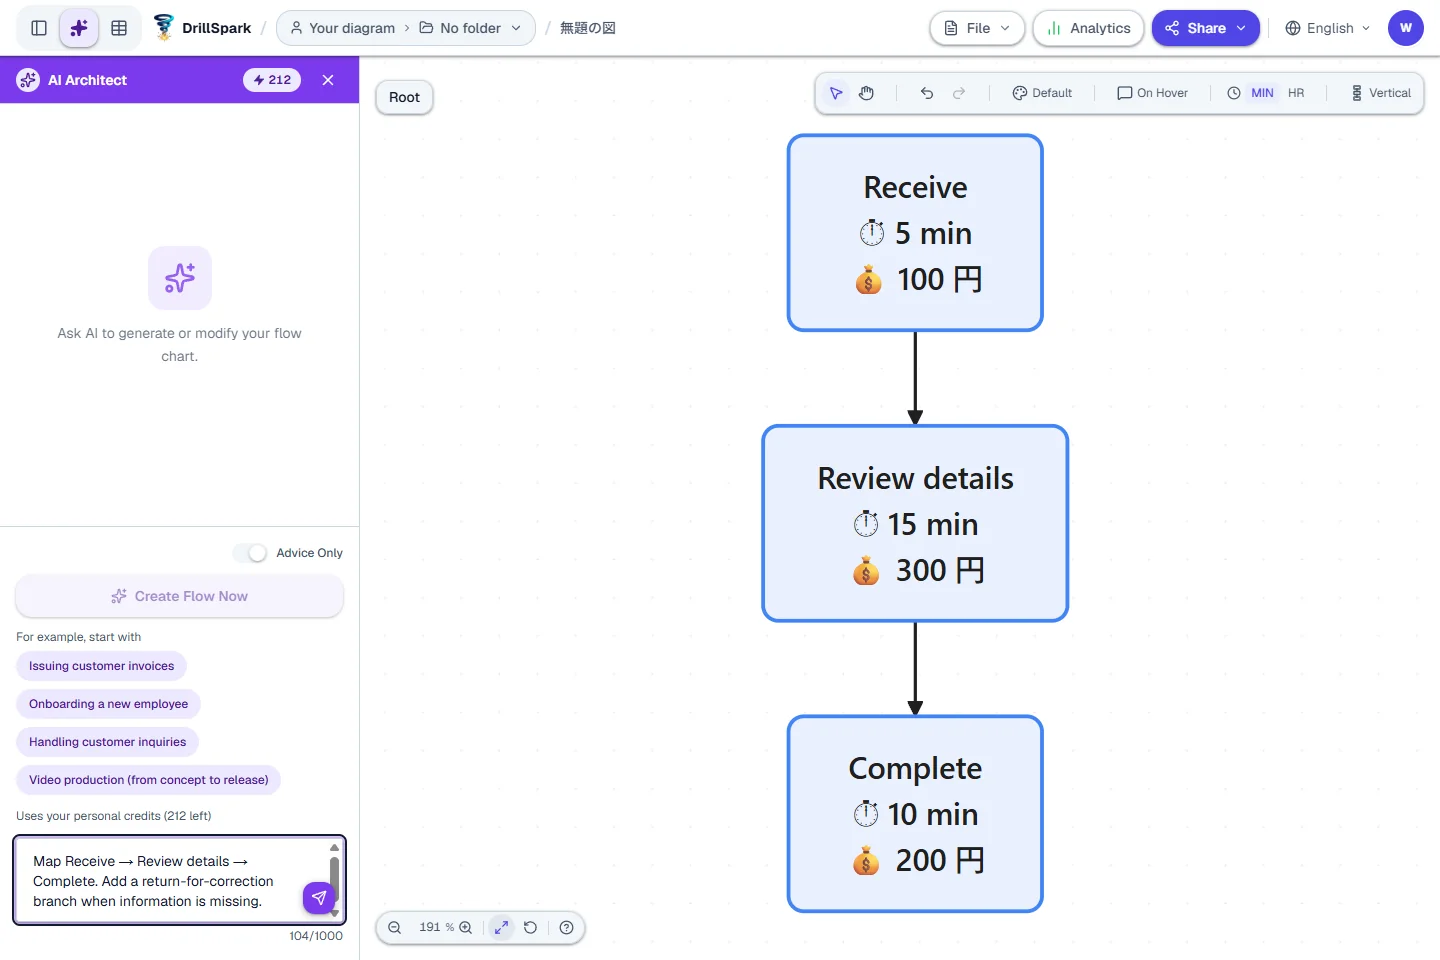Select the Complete flowchart node
The height and width of the screenshot is (960, 1440).
tap(915, 814)
